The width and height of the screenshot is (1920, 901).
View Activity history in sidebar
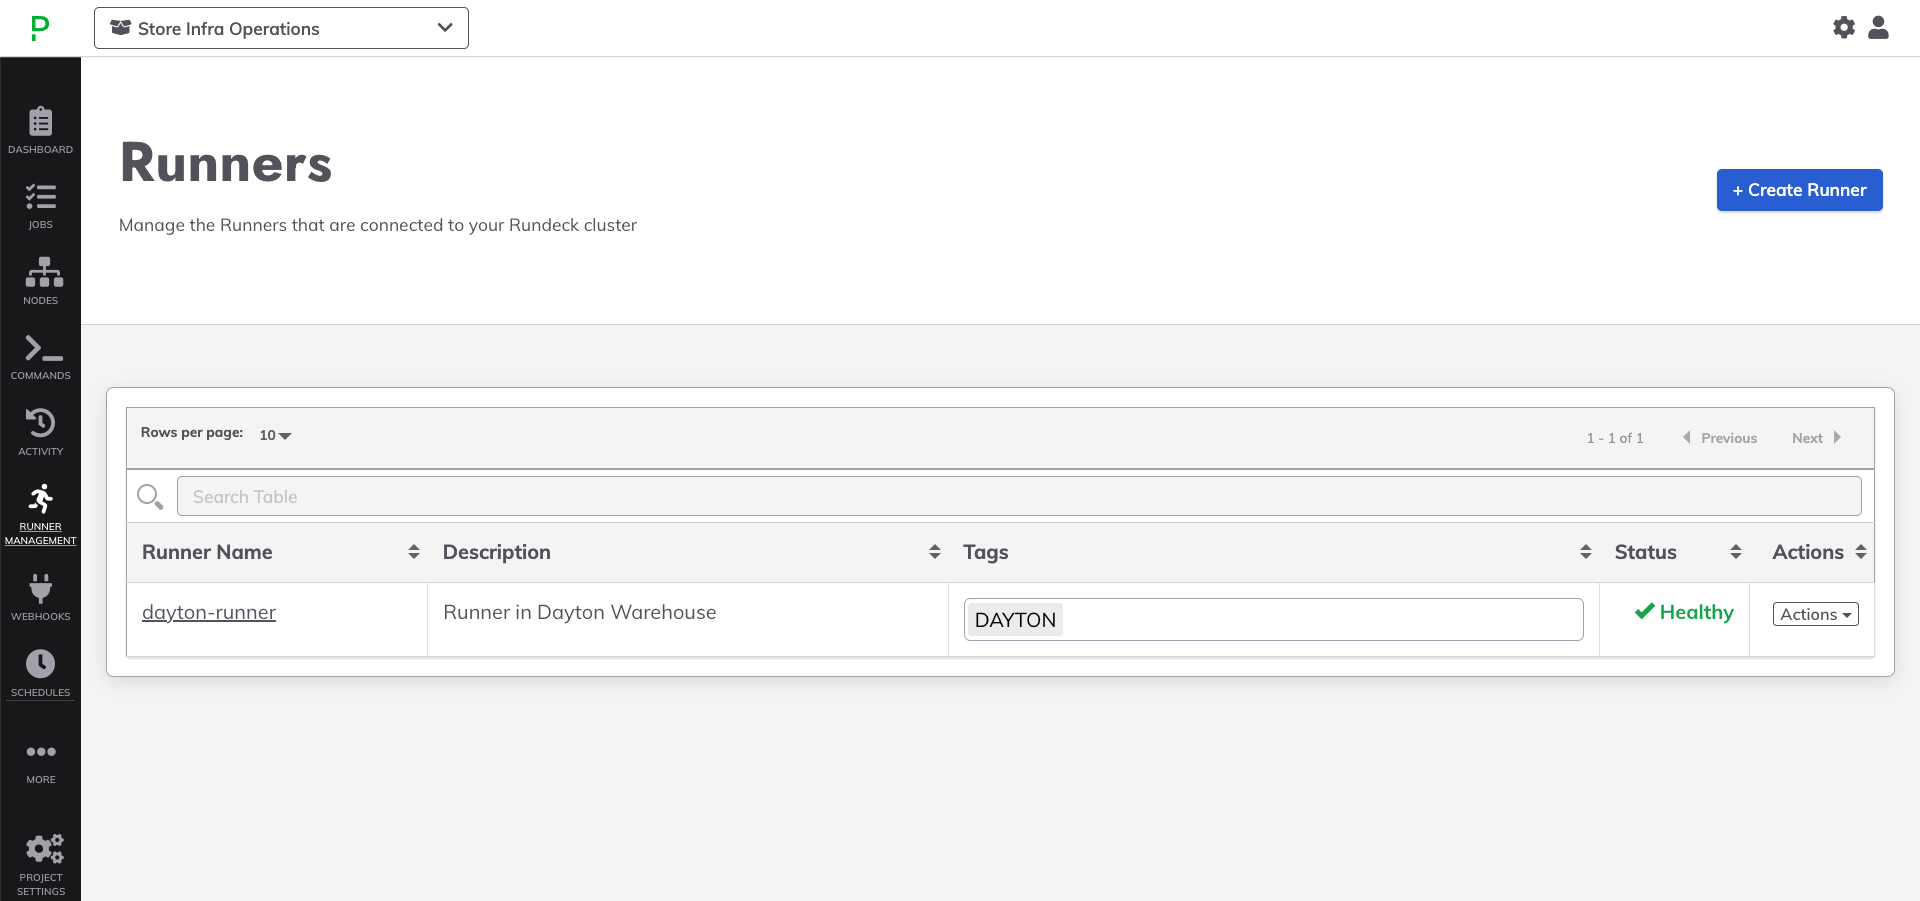40,432
